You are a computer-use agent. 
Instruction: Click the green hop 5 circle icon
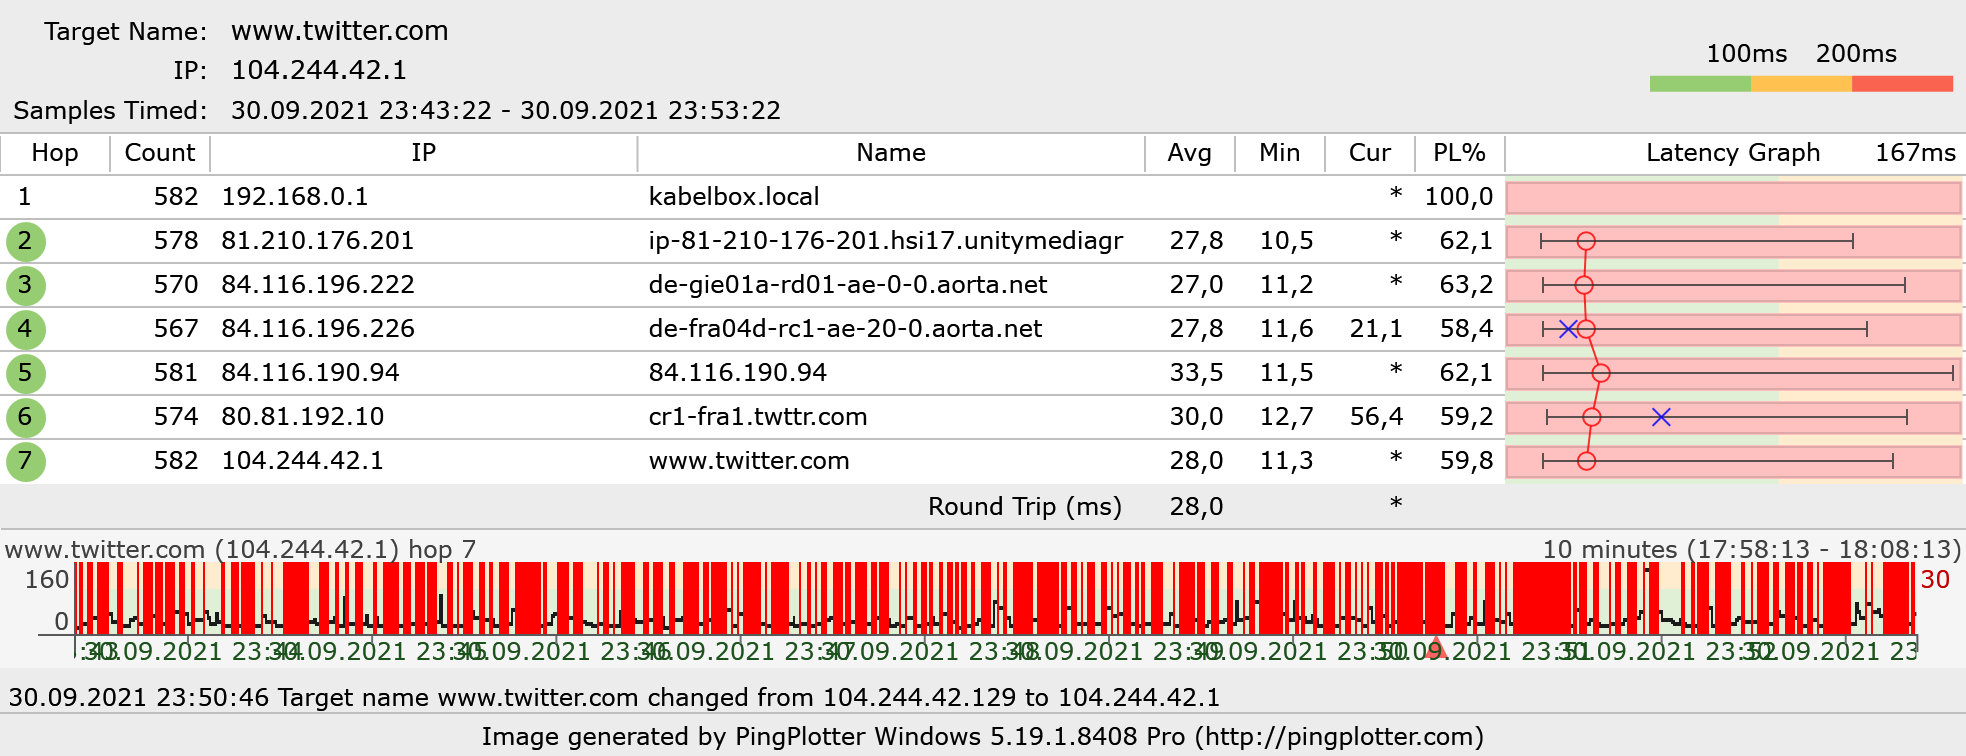tap(25, 373)
